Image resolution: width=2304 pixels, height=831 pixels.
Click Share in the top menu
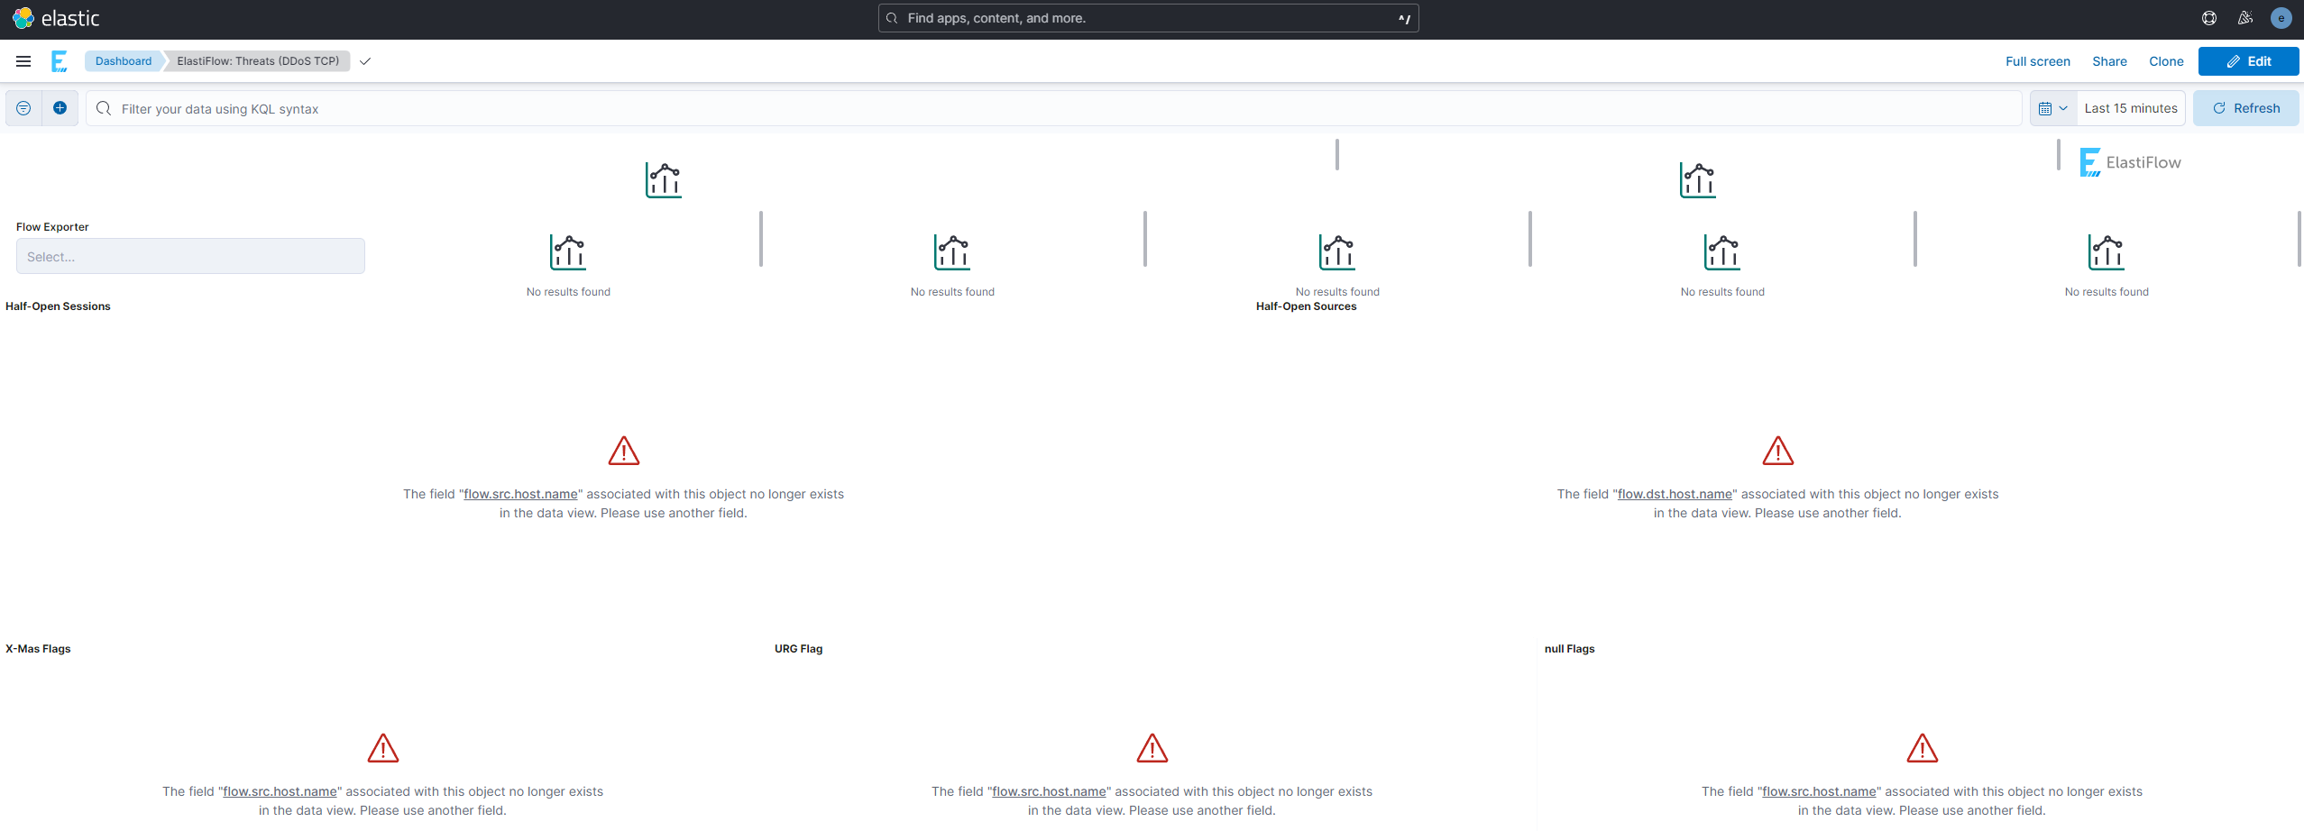coord(2109,61)
